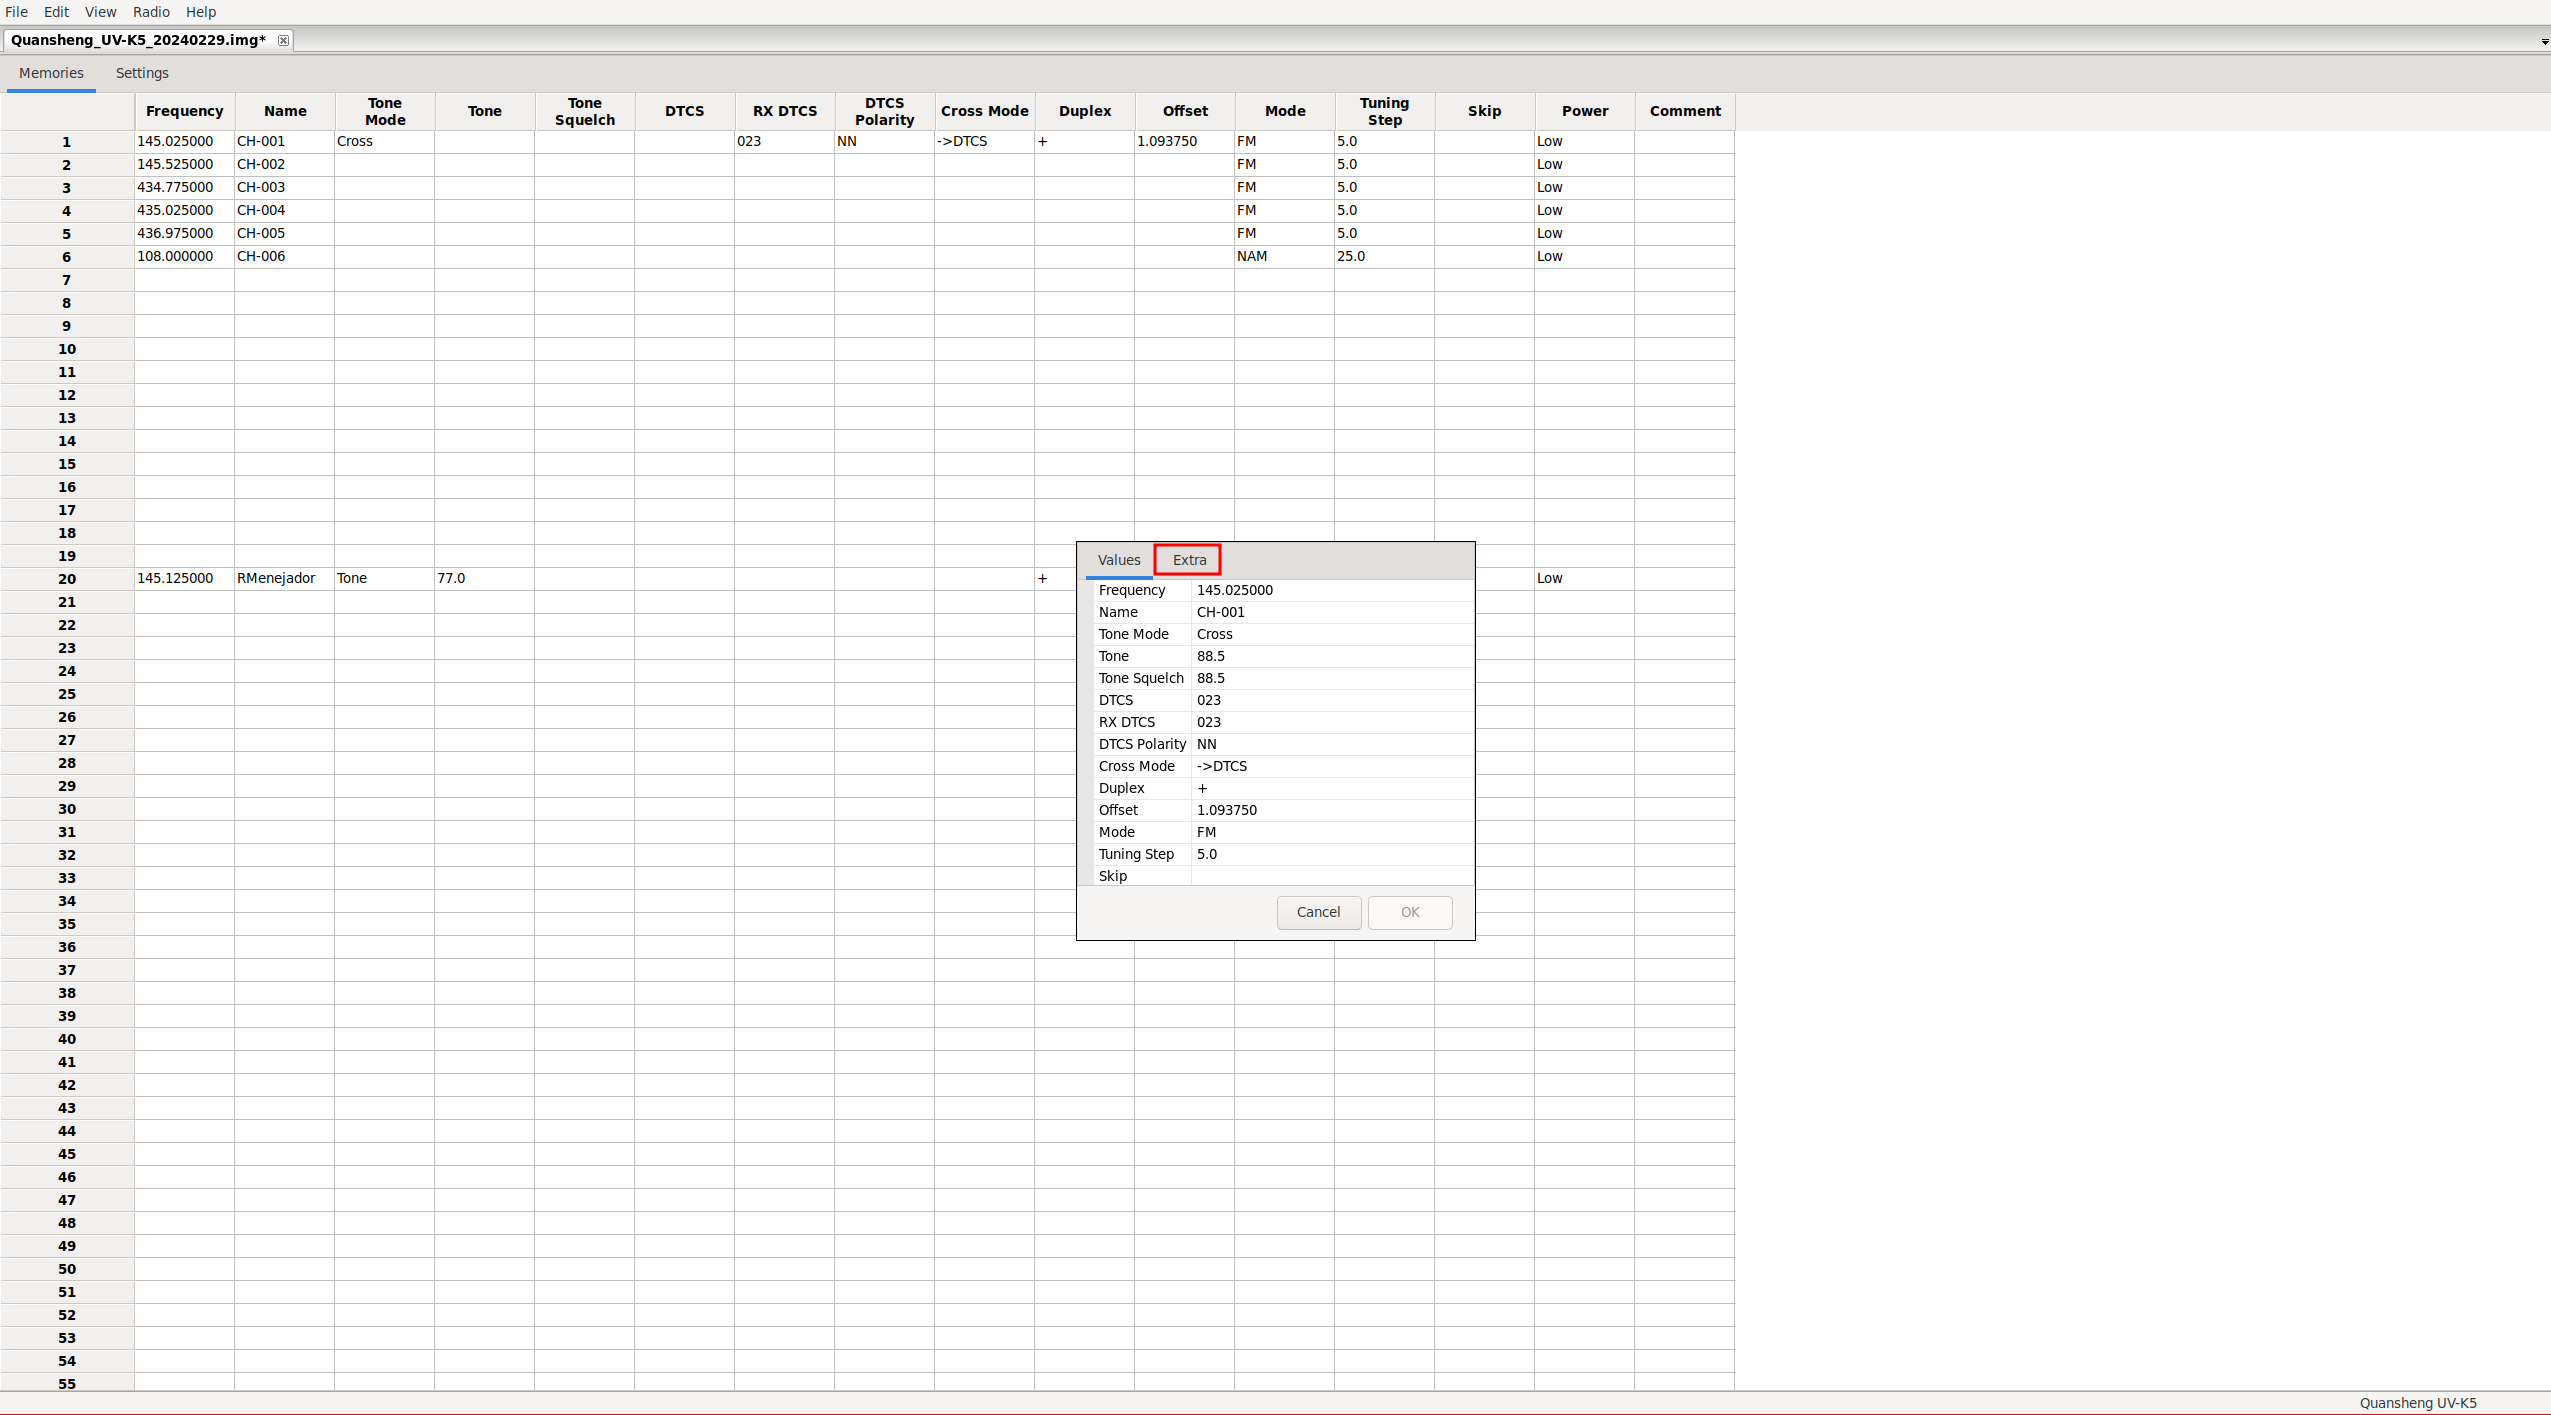
Task: Select the Values tab in dialog
Action: click(x=1118, y=560)
